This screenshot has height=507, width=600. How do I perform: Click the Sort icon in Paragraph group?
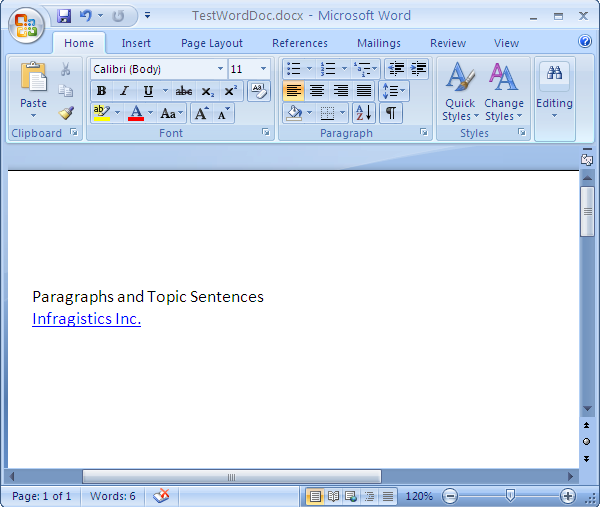coord(363,113)
